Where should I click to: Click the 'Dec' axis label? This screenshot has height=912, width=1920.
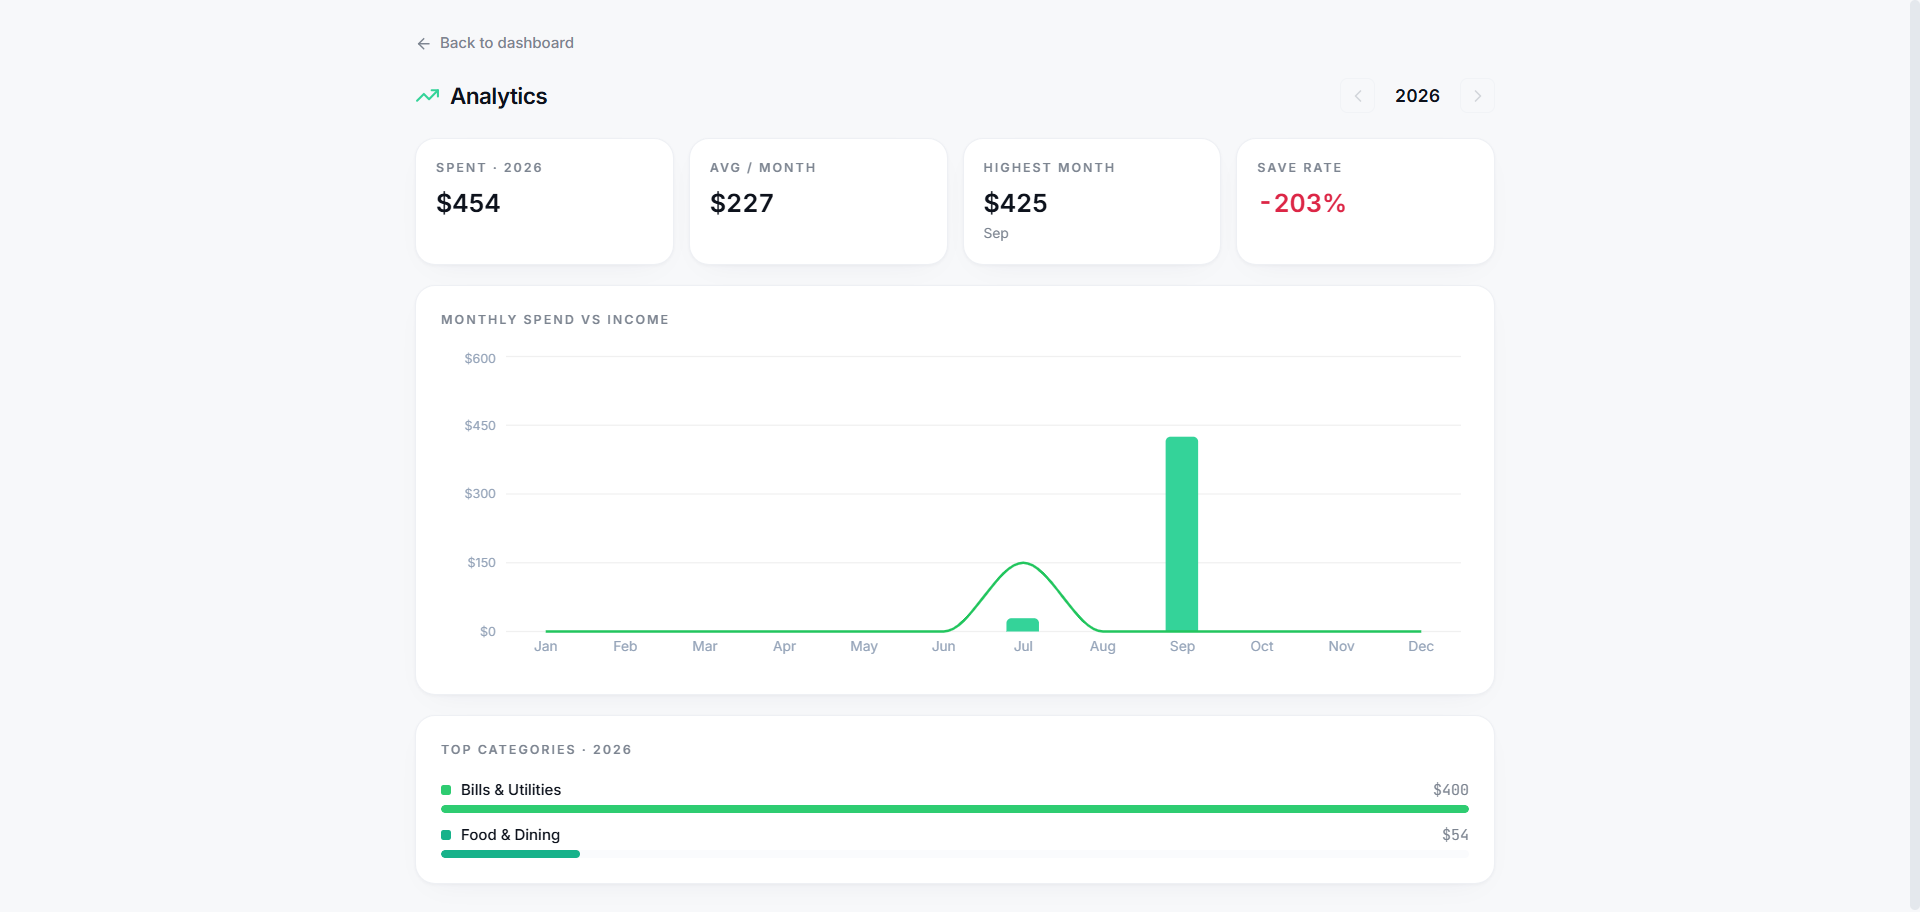tap(1421, 646)
